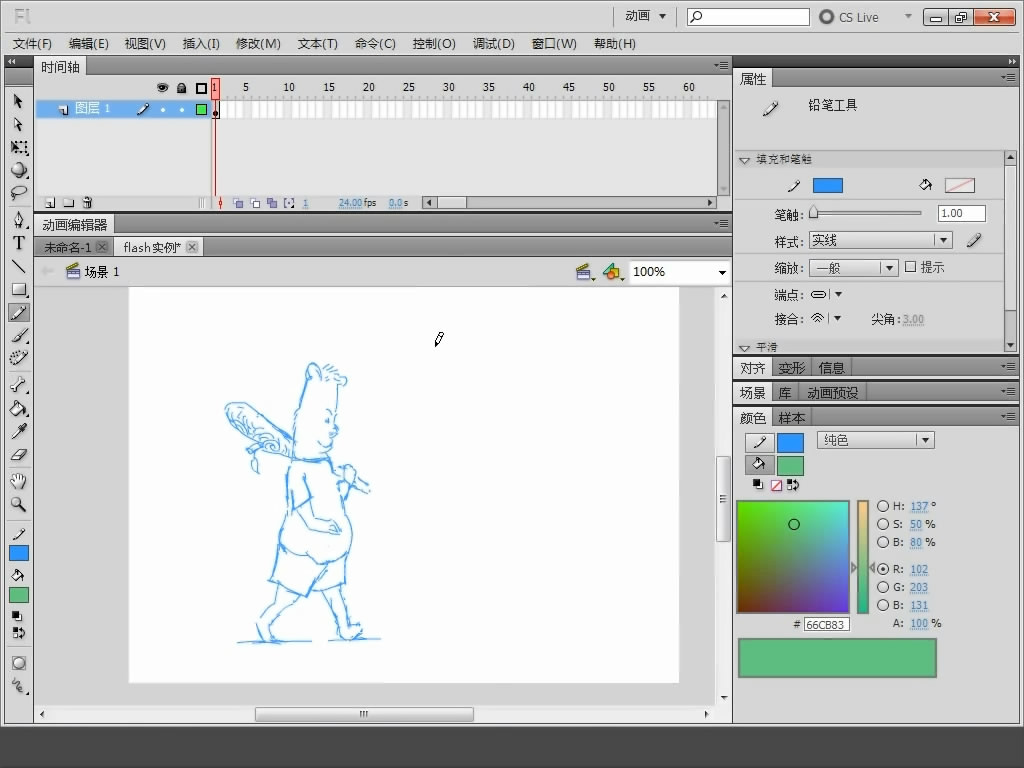Click the green fill swatch in color panel
This screenshot has height=768, width=1024.
pos(790,466)
